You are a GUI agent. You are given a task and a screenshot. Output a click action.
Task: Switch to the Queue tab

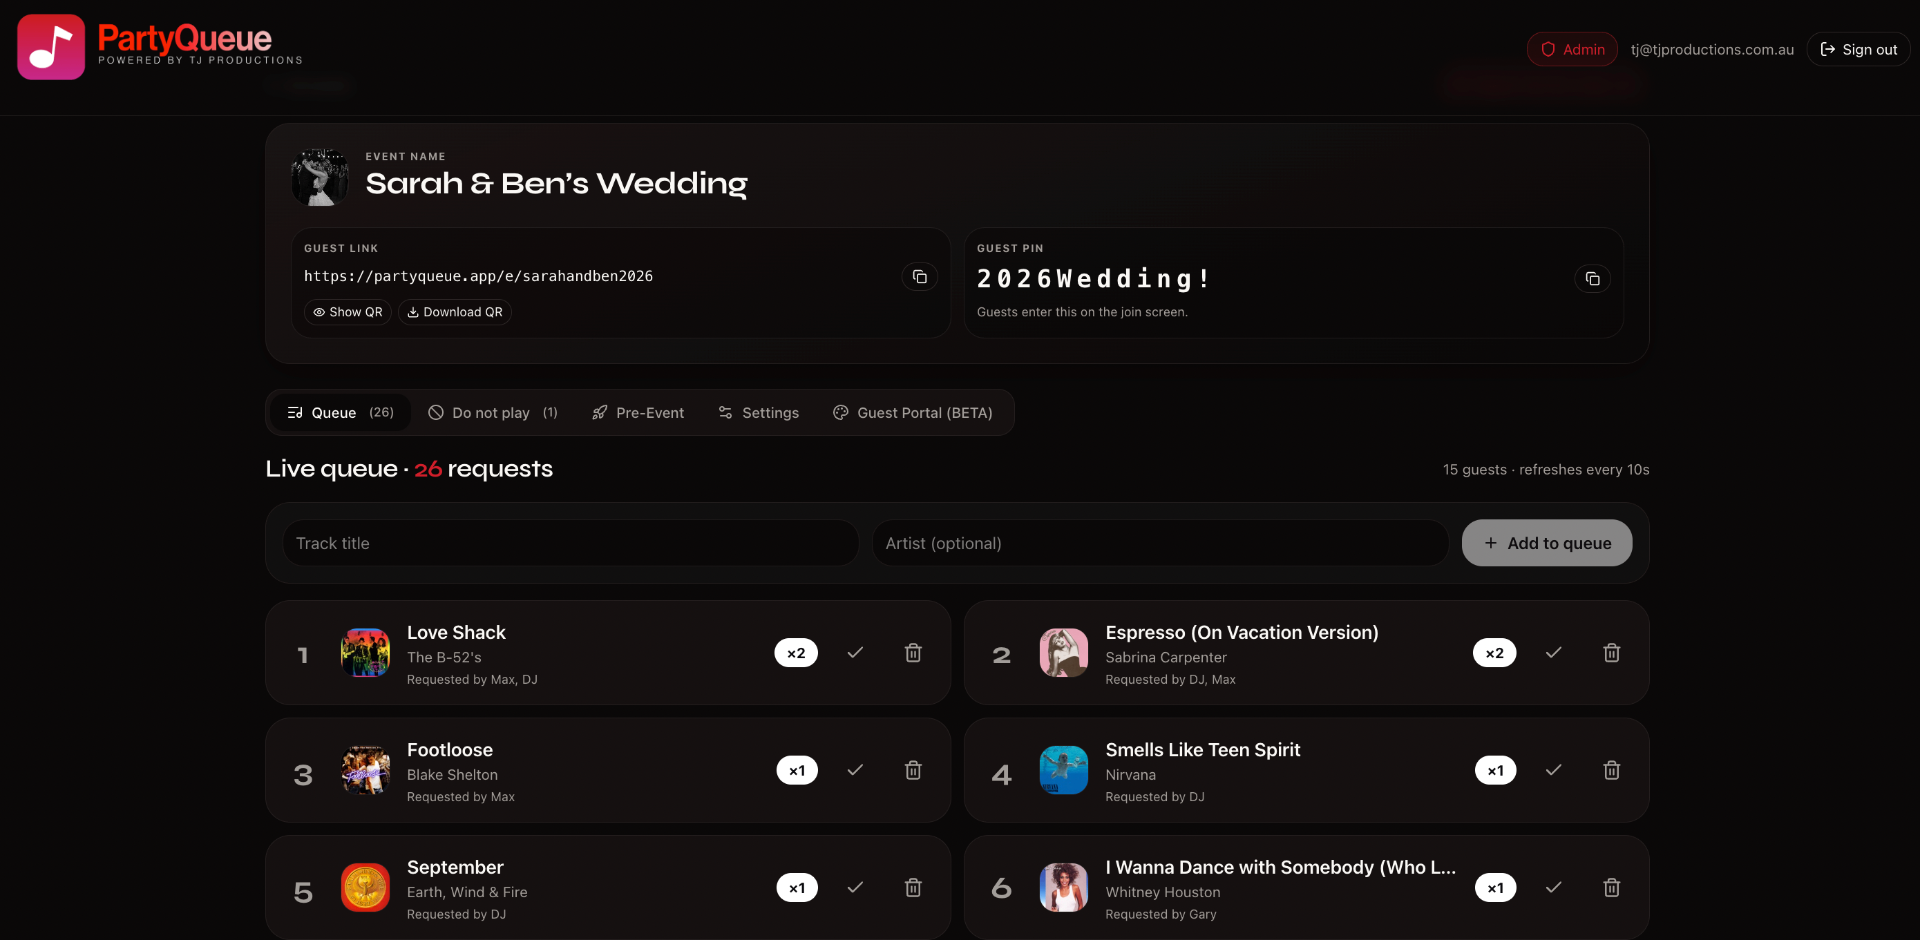pyautogui.click(x=340, y=413)
